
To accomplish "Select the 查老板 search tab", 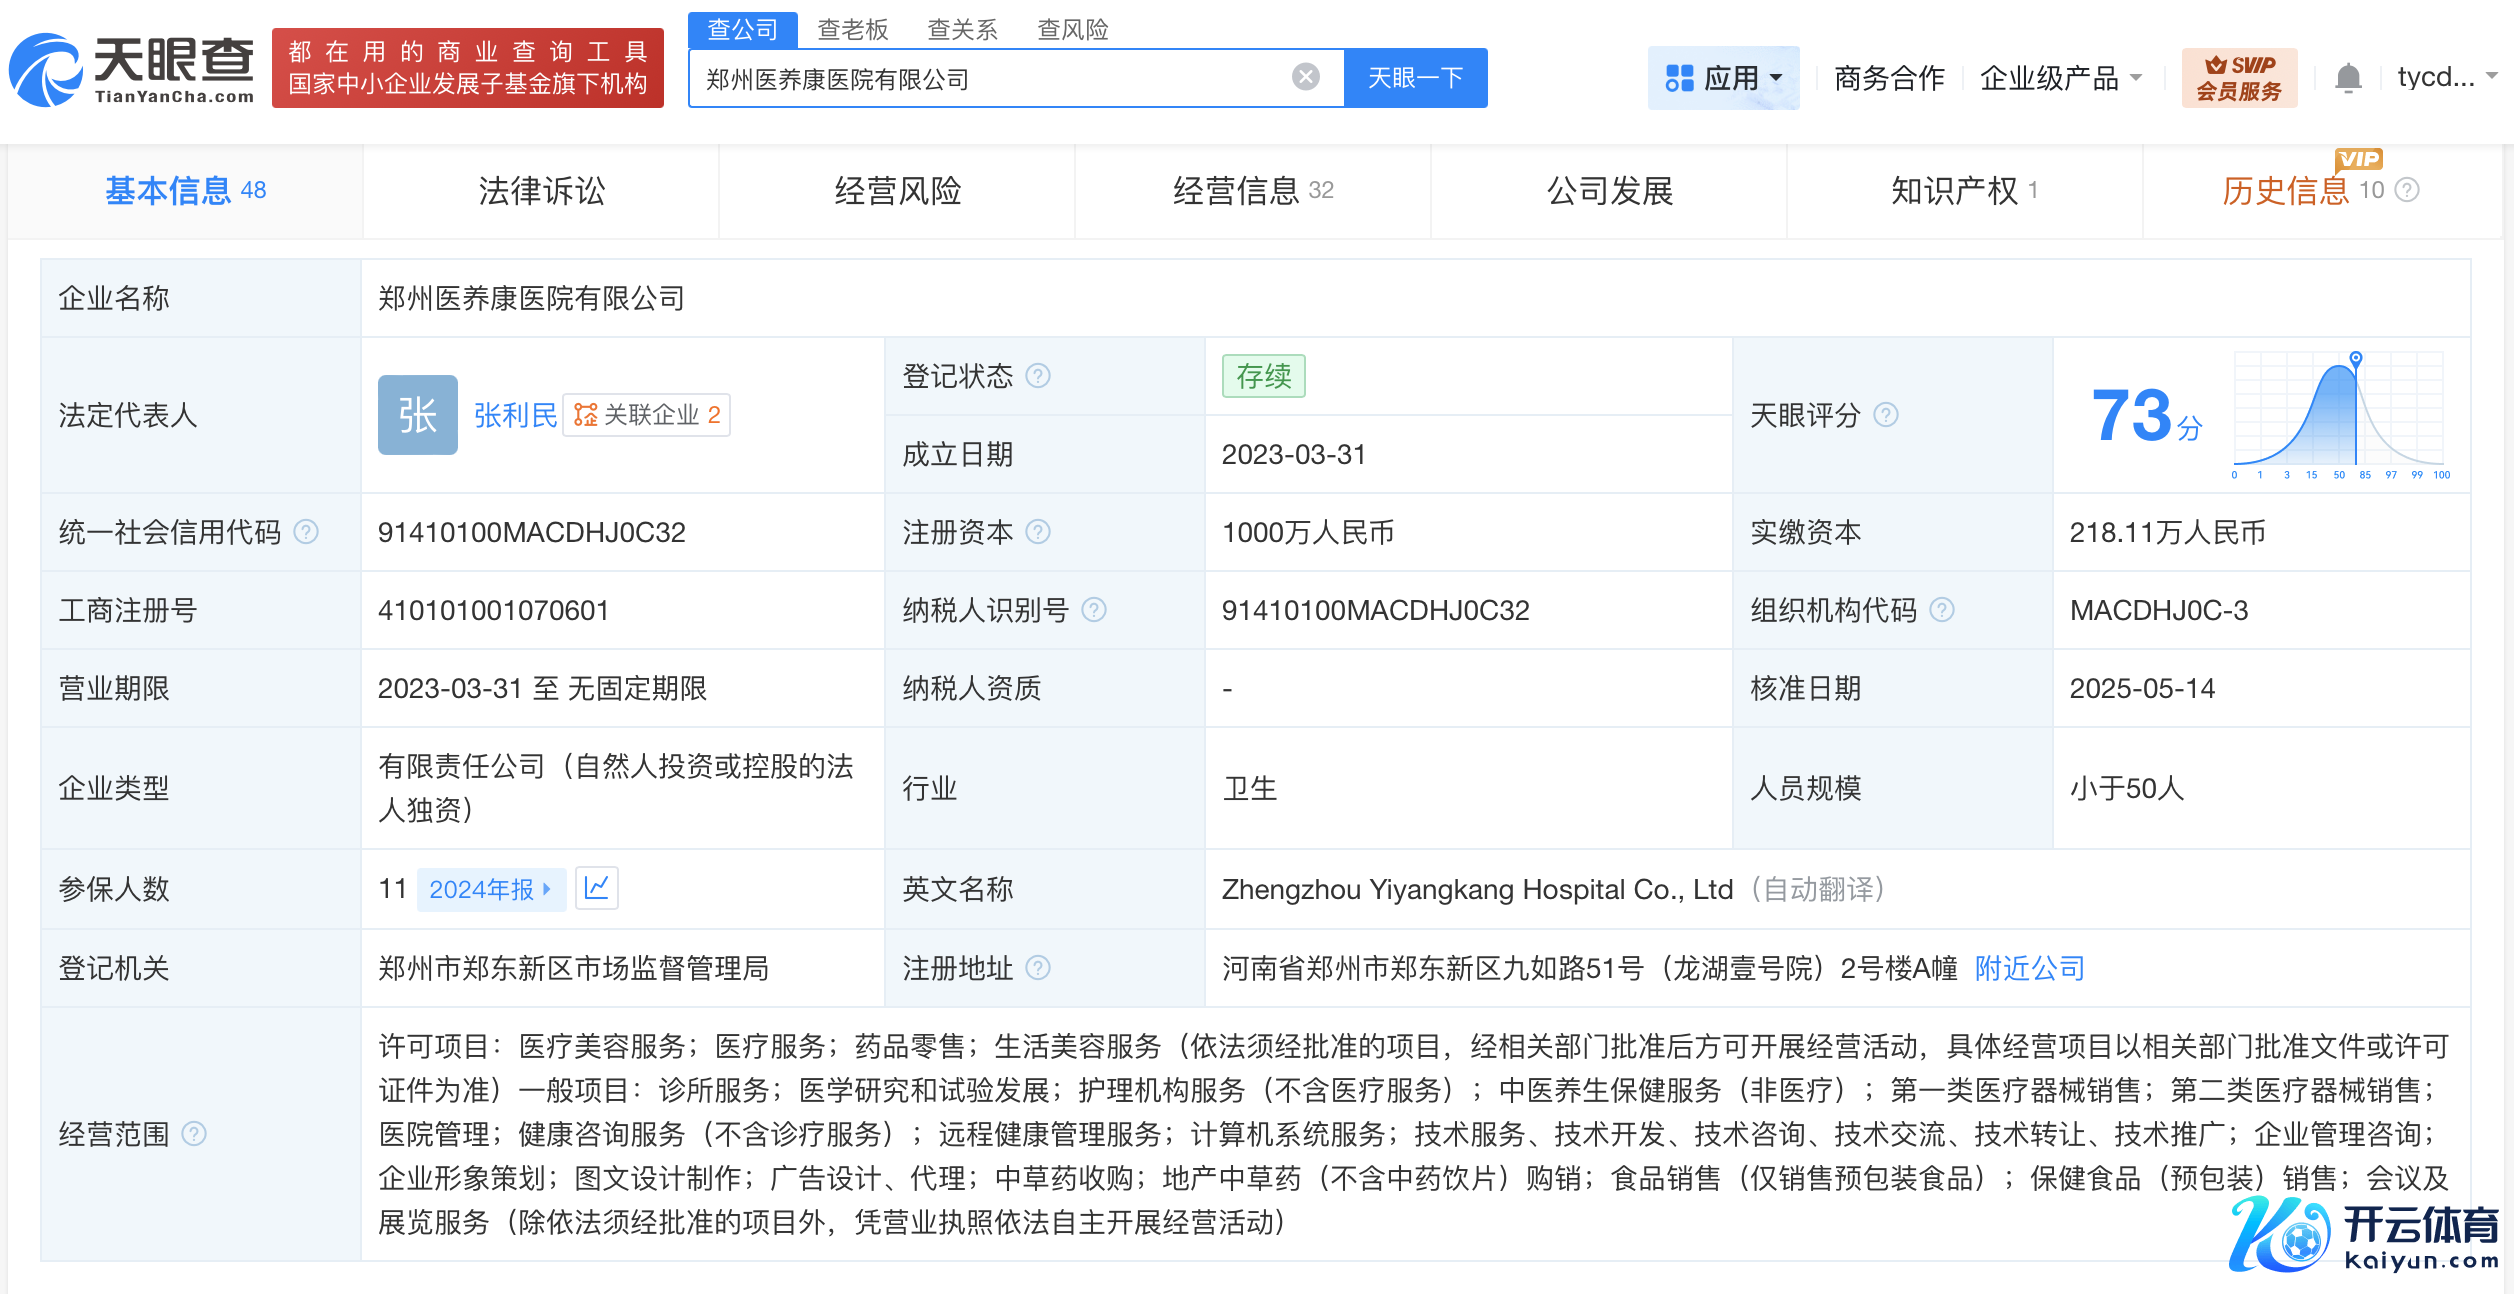I will (852, 30).
